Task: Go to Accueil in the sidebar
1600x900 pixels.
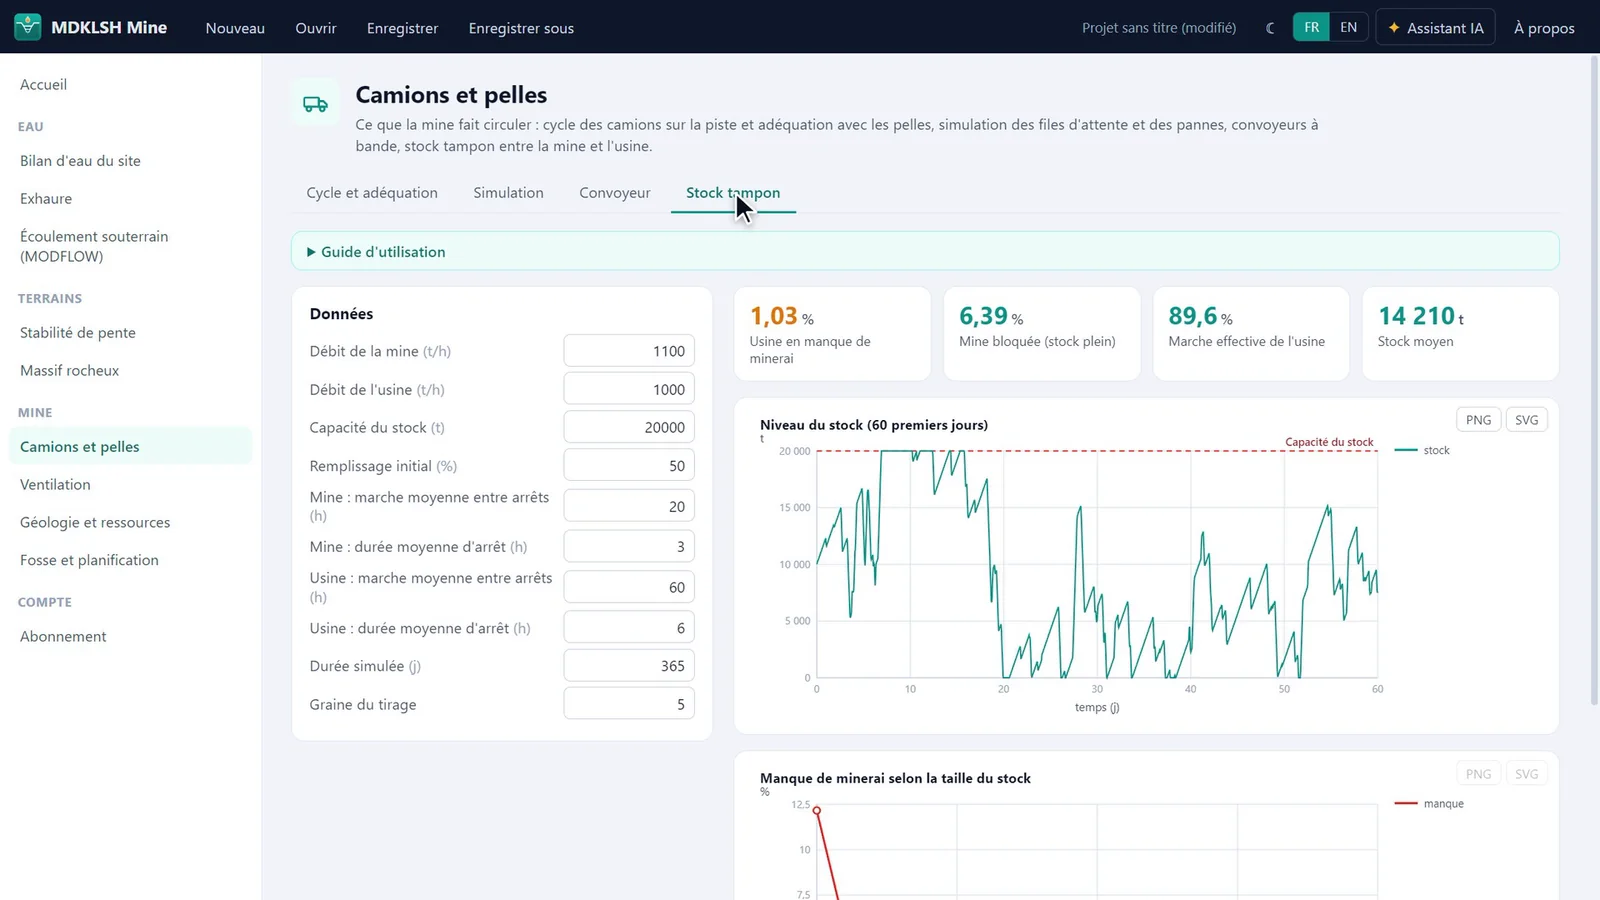Action: pos(130,85)
